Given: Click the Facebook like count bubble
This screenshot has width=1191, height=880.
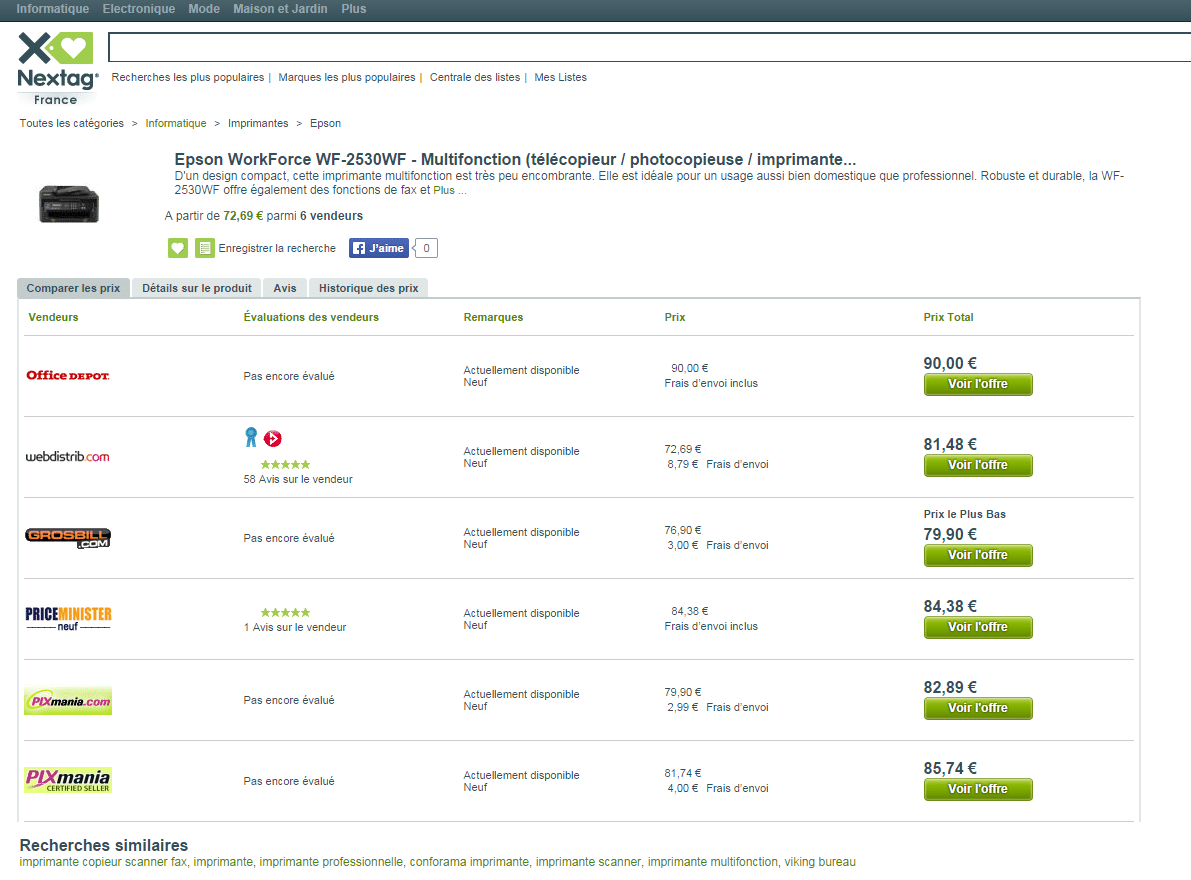Looking at the screenshot, I should coord(426,248).
